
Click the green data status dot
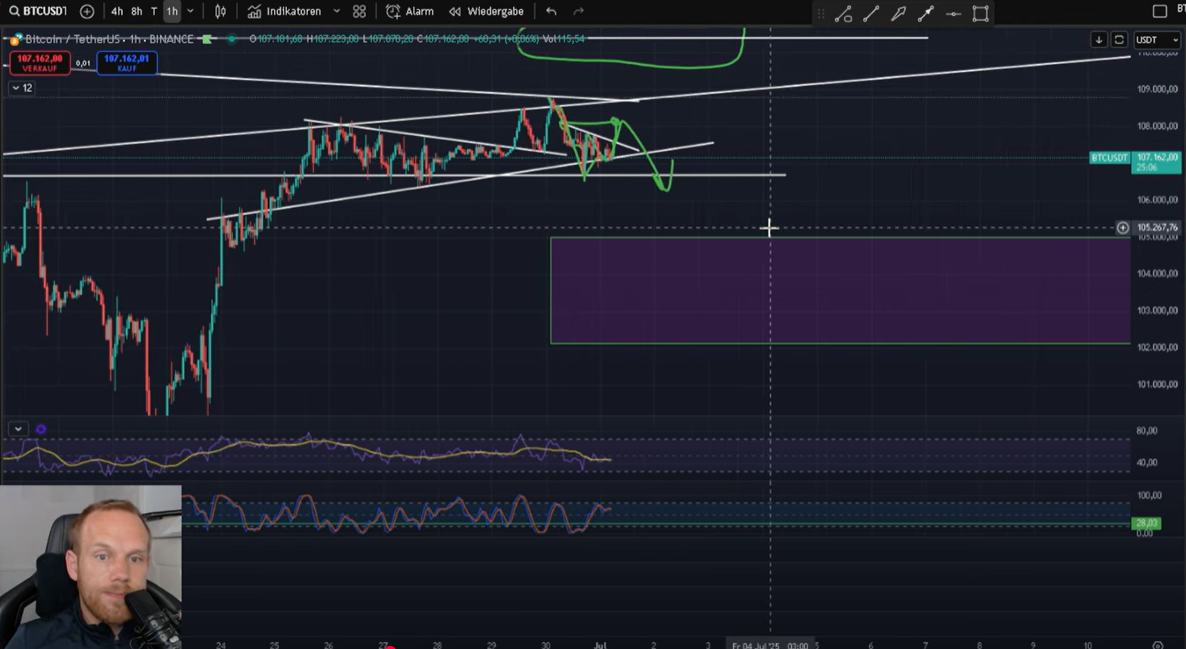pyautogui.click(x=231, y=39)
